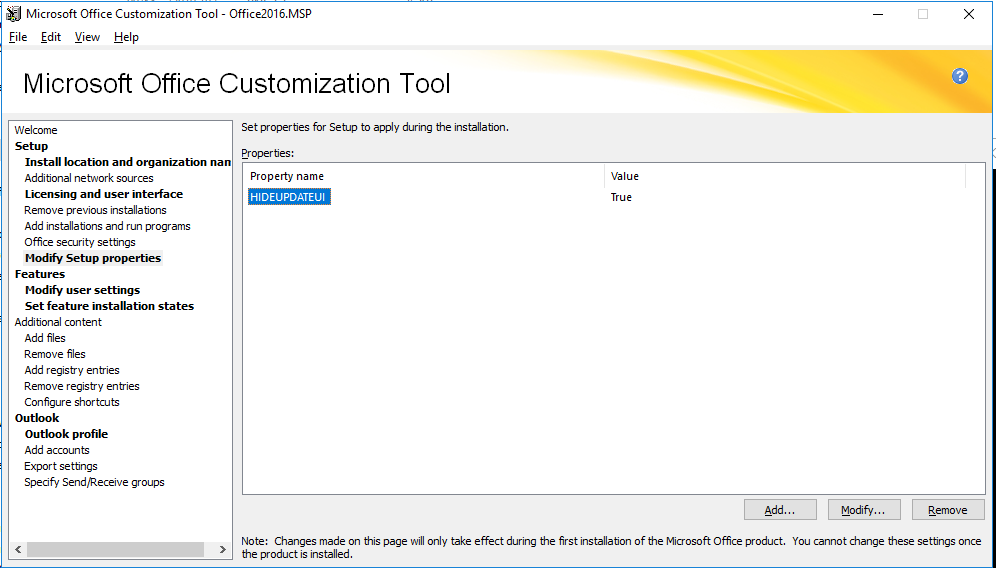Image resolution: width=996 pixels, height=568 pixels.
Task: Select the Additional content heading
Action: pos(58,321)
